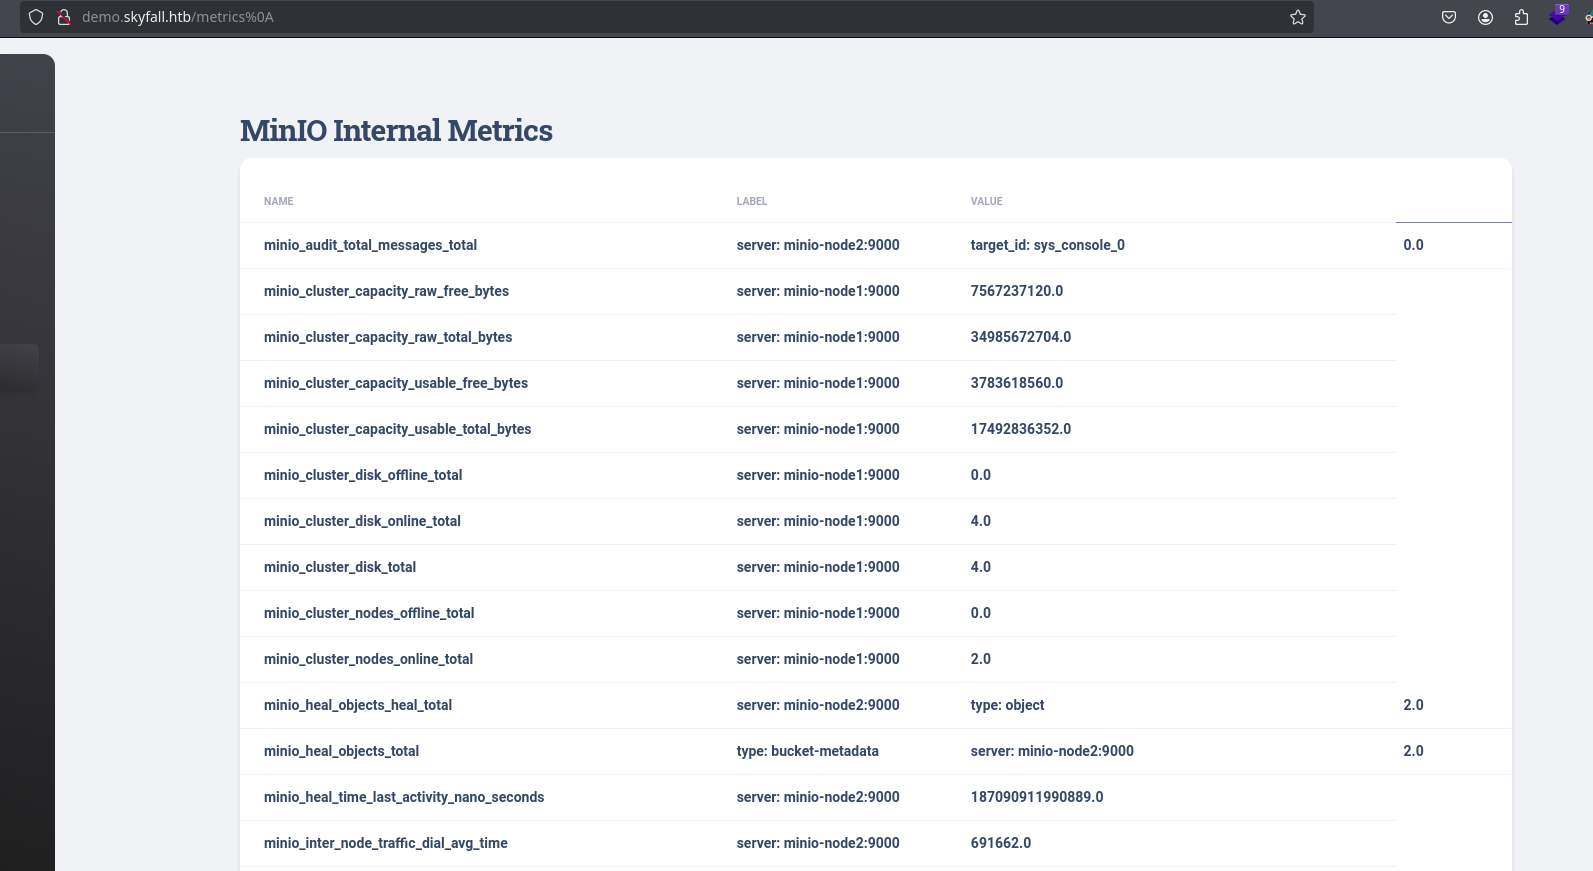Open the Pocket save icon
1593x871 pixels.
coord(1448,17)
